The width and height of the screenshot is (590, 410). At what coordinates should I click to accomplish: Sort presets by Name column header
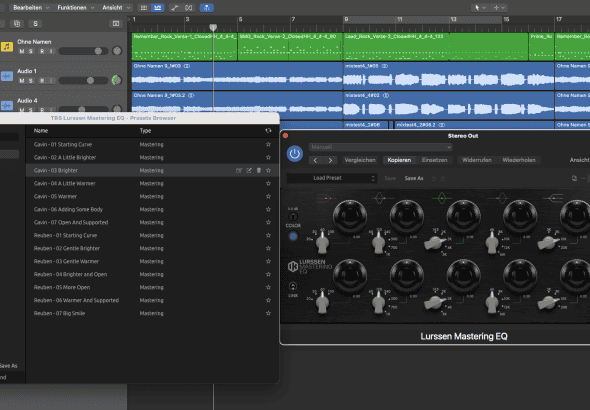point(41,131)
